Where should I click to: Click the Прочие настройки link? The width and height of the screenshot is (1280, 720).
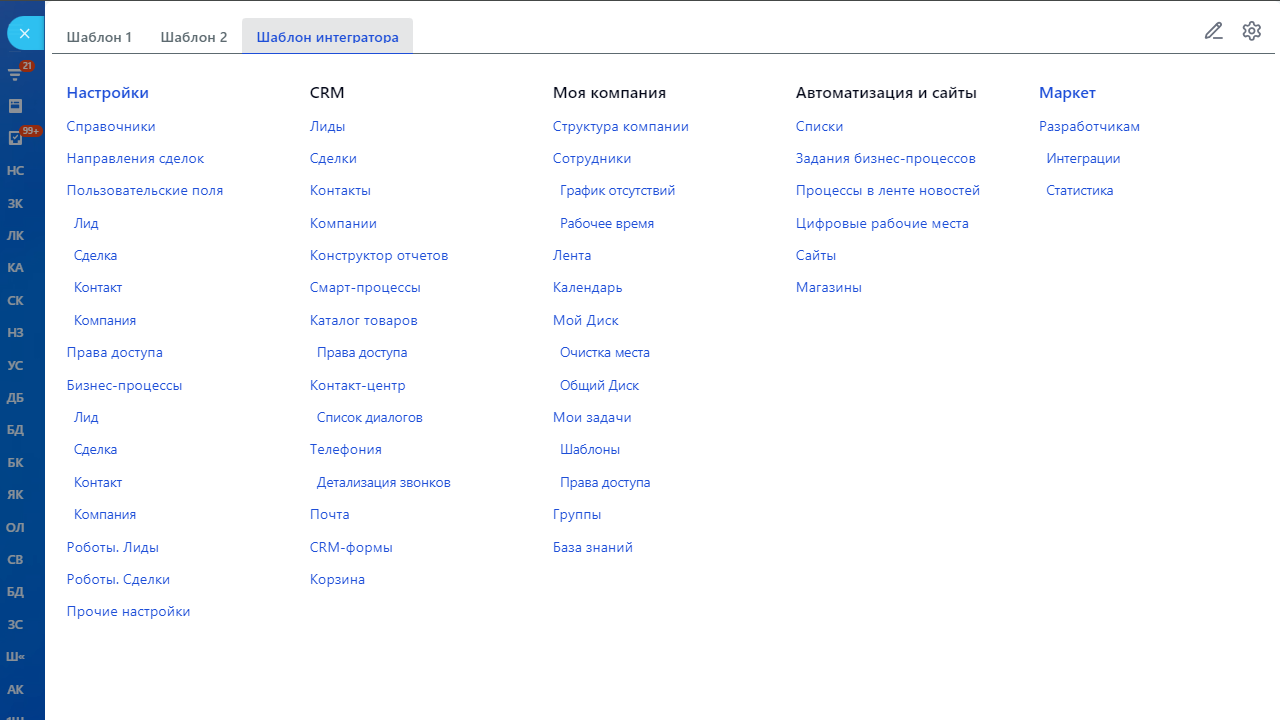128,612
